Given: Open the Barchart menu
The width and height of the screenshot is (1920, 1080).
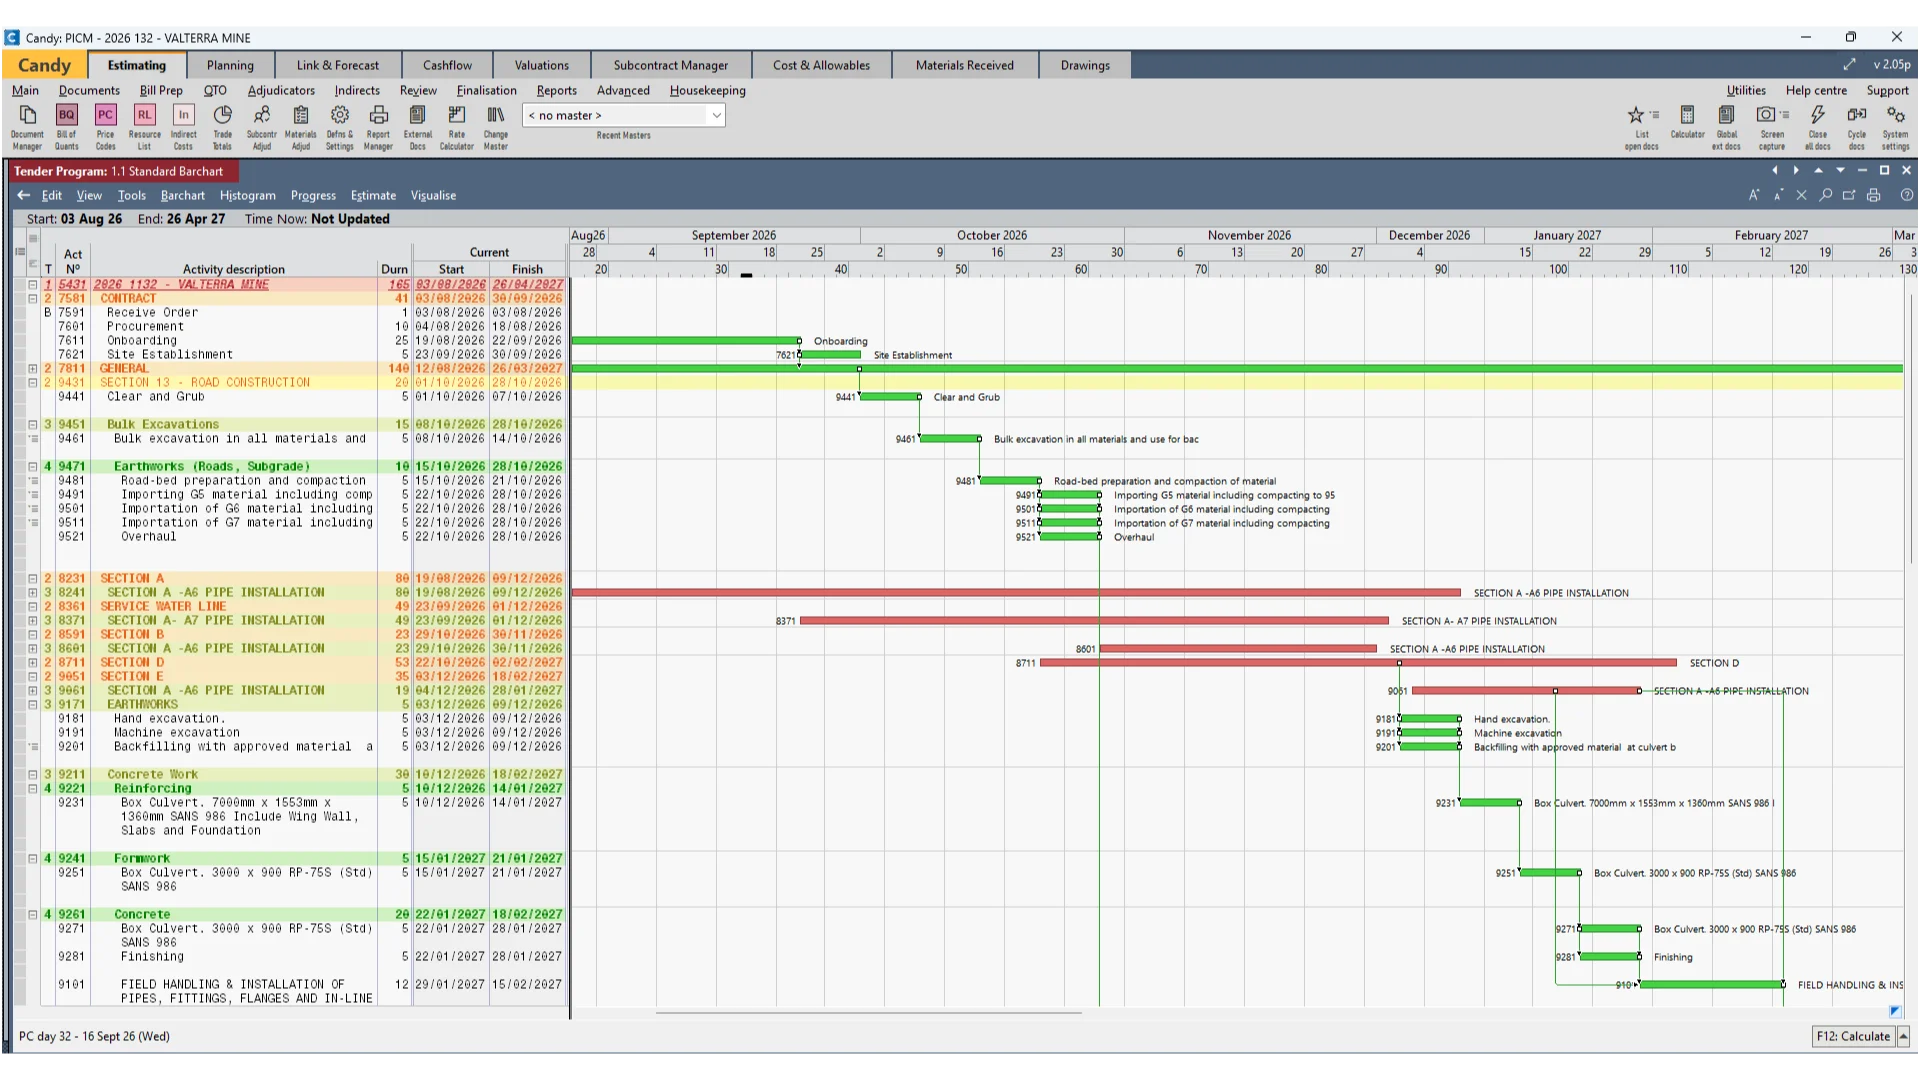Looking at the screenshot, I should (x=182, y=195).
